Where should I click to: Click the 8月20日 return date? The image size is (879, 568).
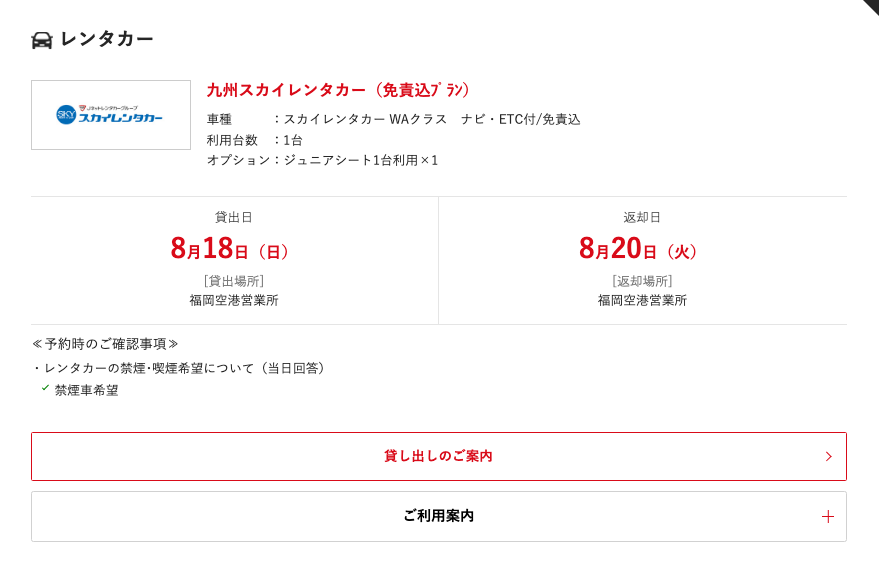point(638,248)
